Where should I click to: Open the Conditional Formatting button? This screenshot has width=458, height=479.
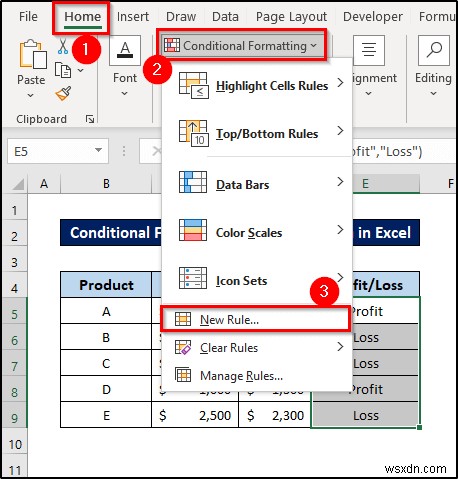tap(242, 45)
